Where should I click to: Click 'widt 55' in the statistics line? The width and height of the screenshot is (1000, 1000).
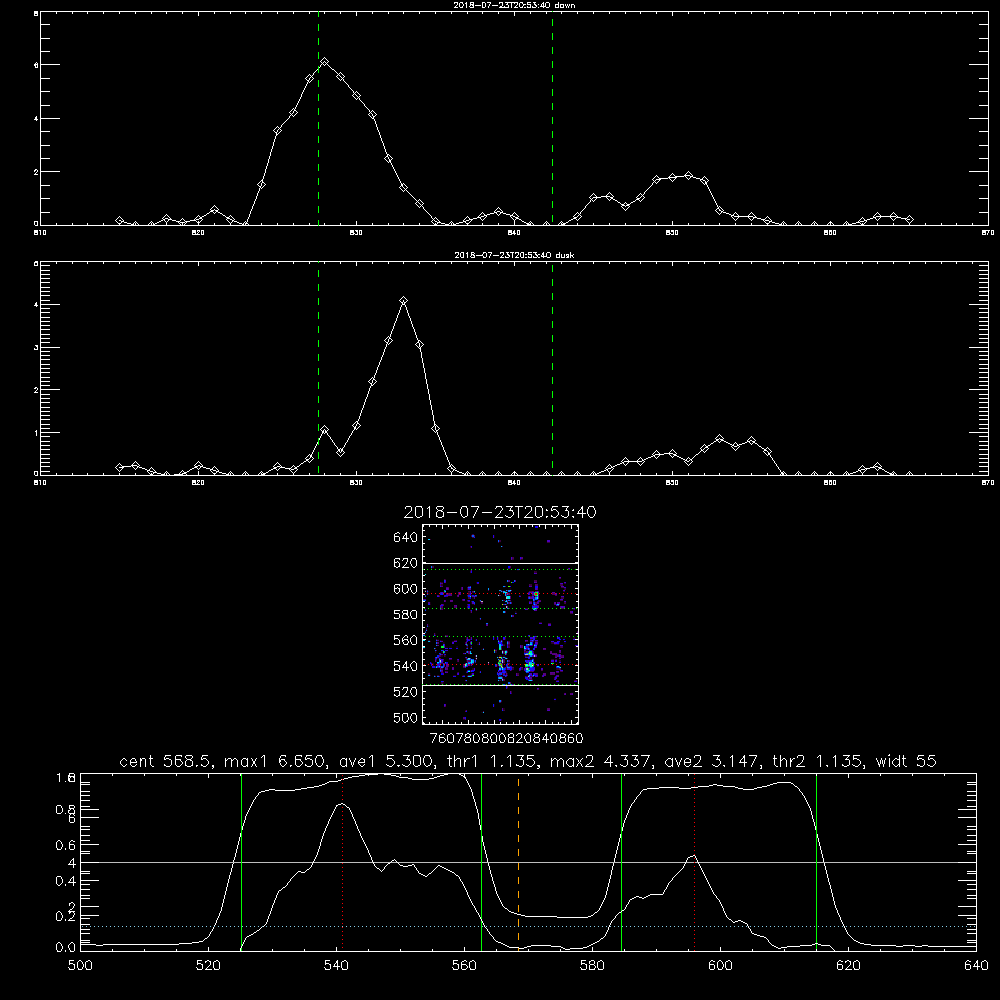click(x=906, y=761)
